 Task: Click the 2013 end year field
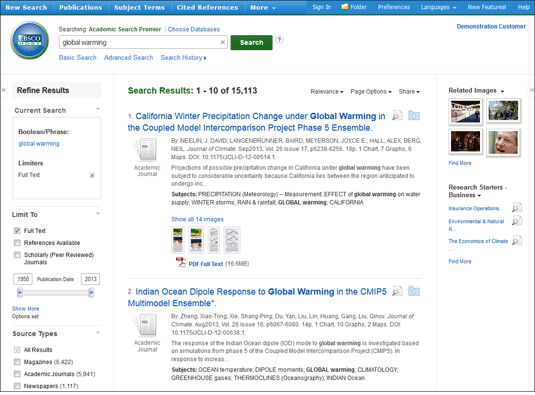coord(90,279)
